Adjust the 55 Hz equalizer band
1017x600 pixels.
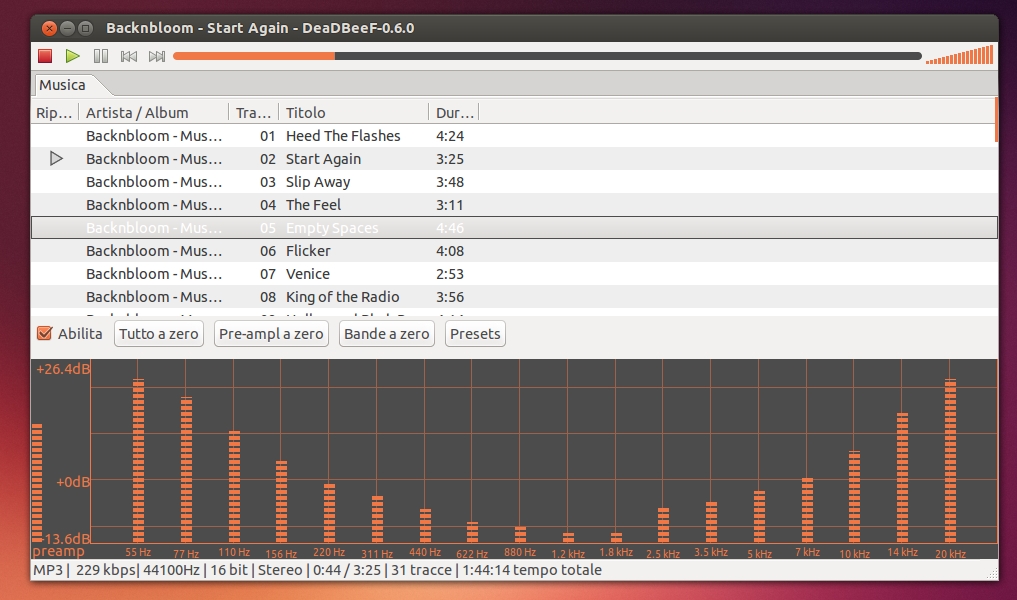(138, 461)
